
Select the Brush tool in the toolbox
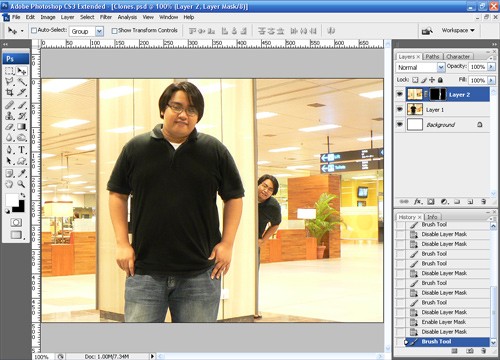click(22, 105)
